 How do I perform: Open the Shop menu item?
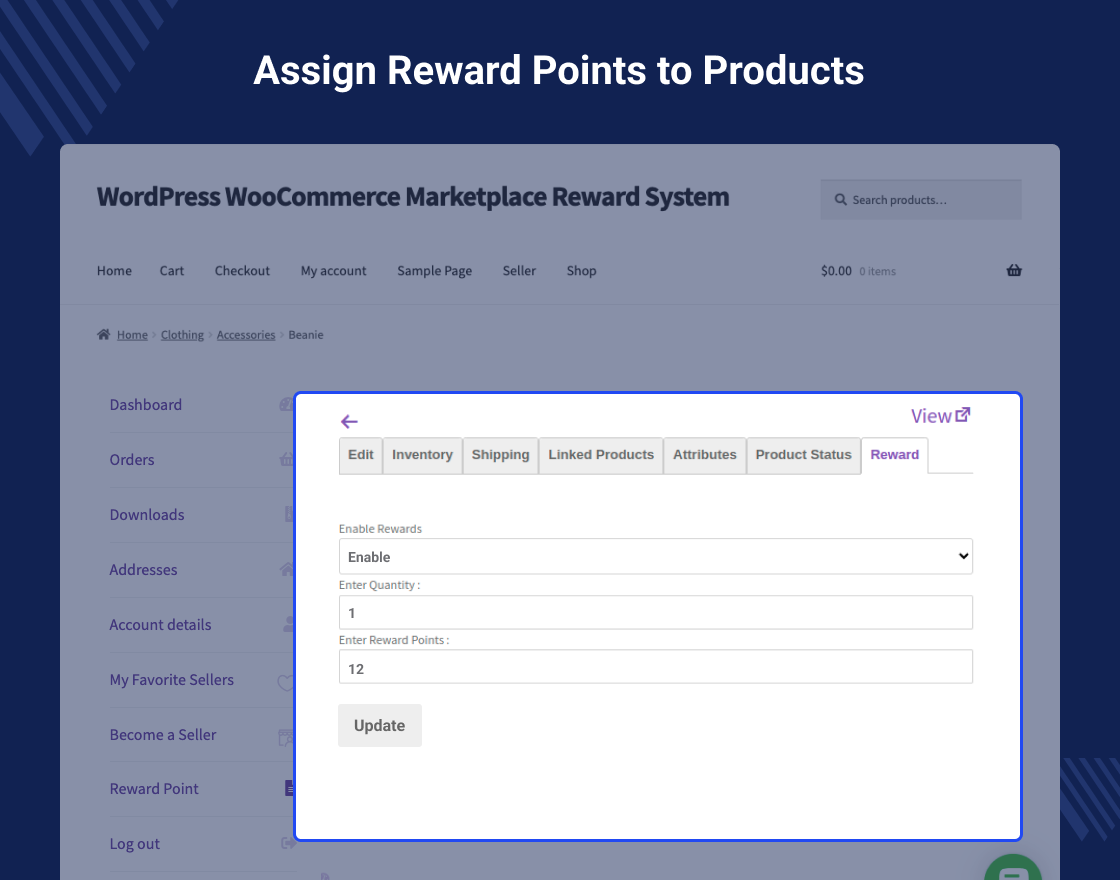(x=581, y=271)
